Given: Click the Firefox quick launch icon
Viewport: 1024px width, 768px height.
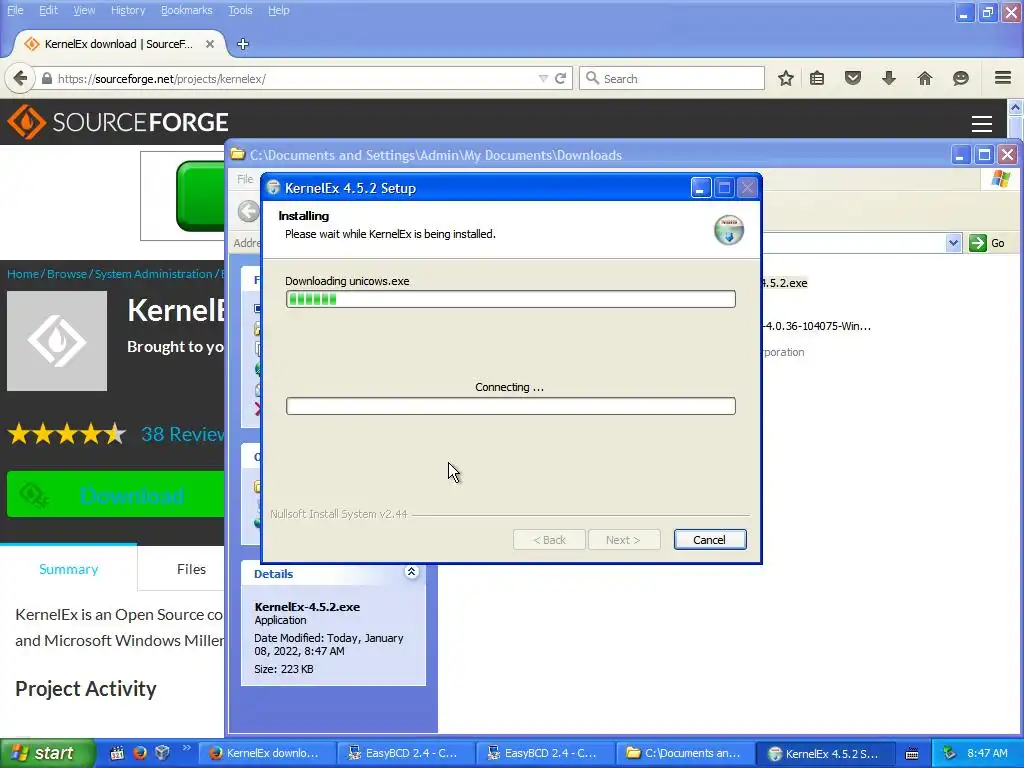Looking at the screenshot, I should coord(140,753).
